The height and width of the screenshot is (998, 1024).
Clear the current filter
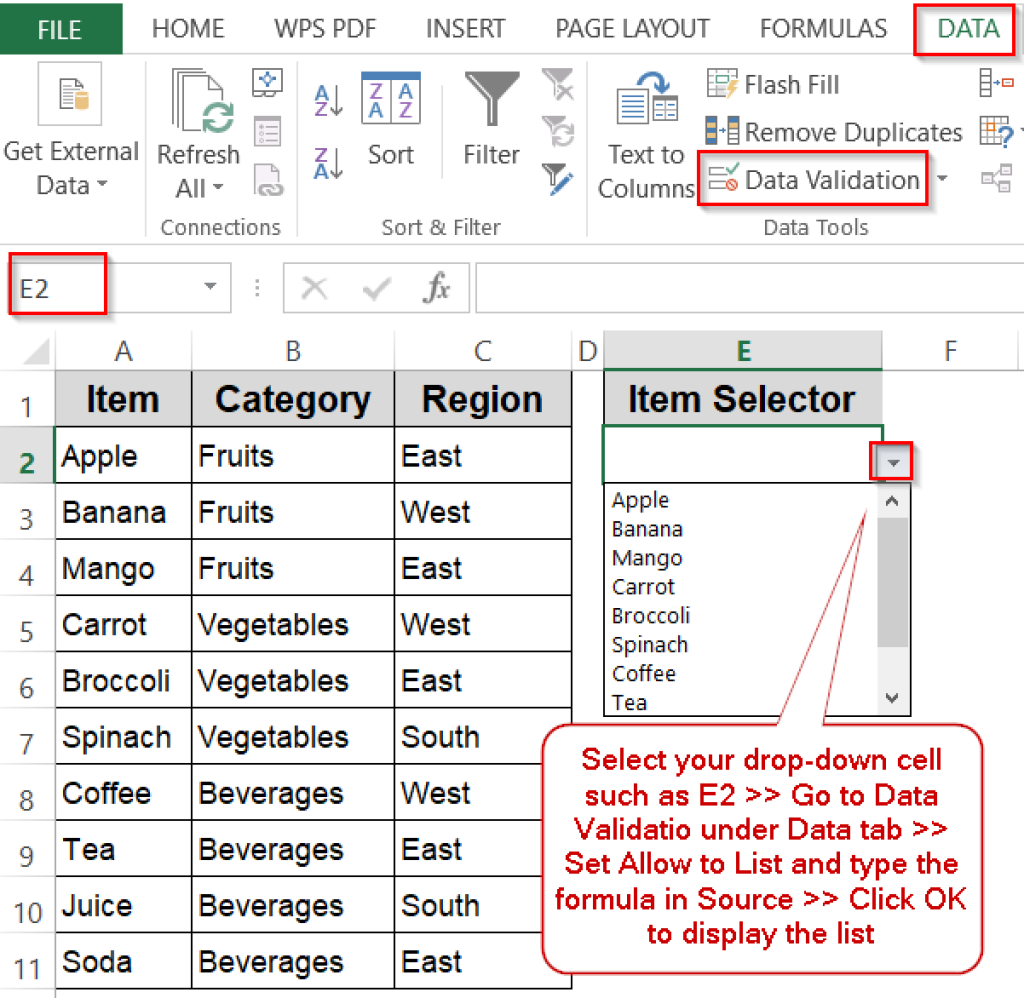[558, 85]
